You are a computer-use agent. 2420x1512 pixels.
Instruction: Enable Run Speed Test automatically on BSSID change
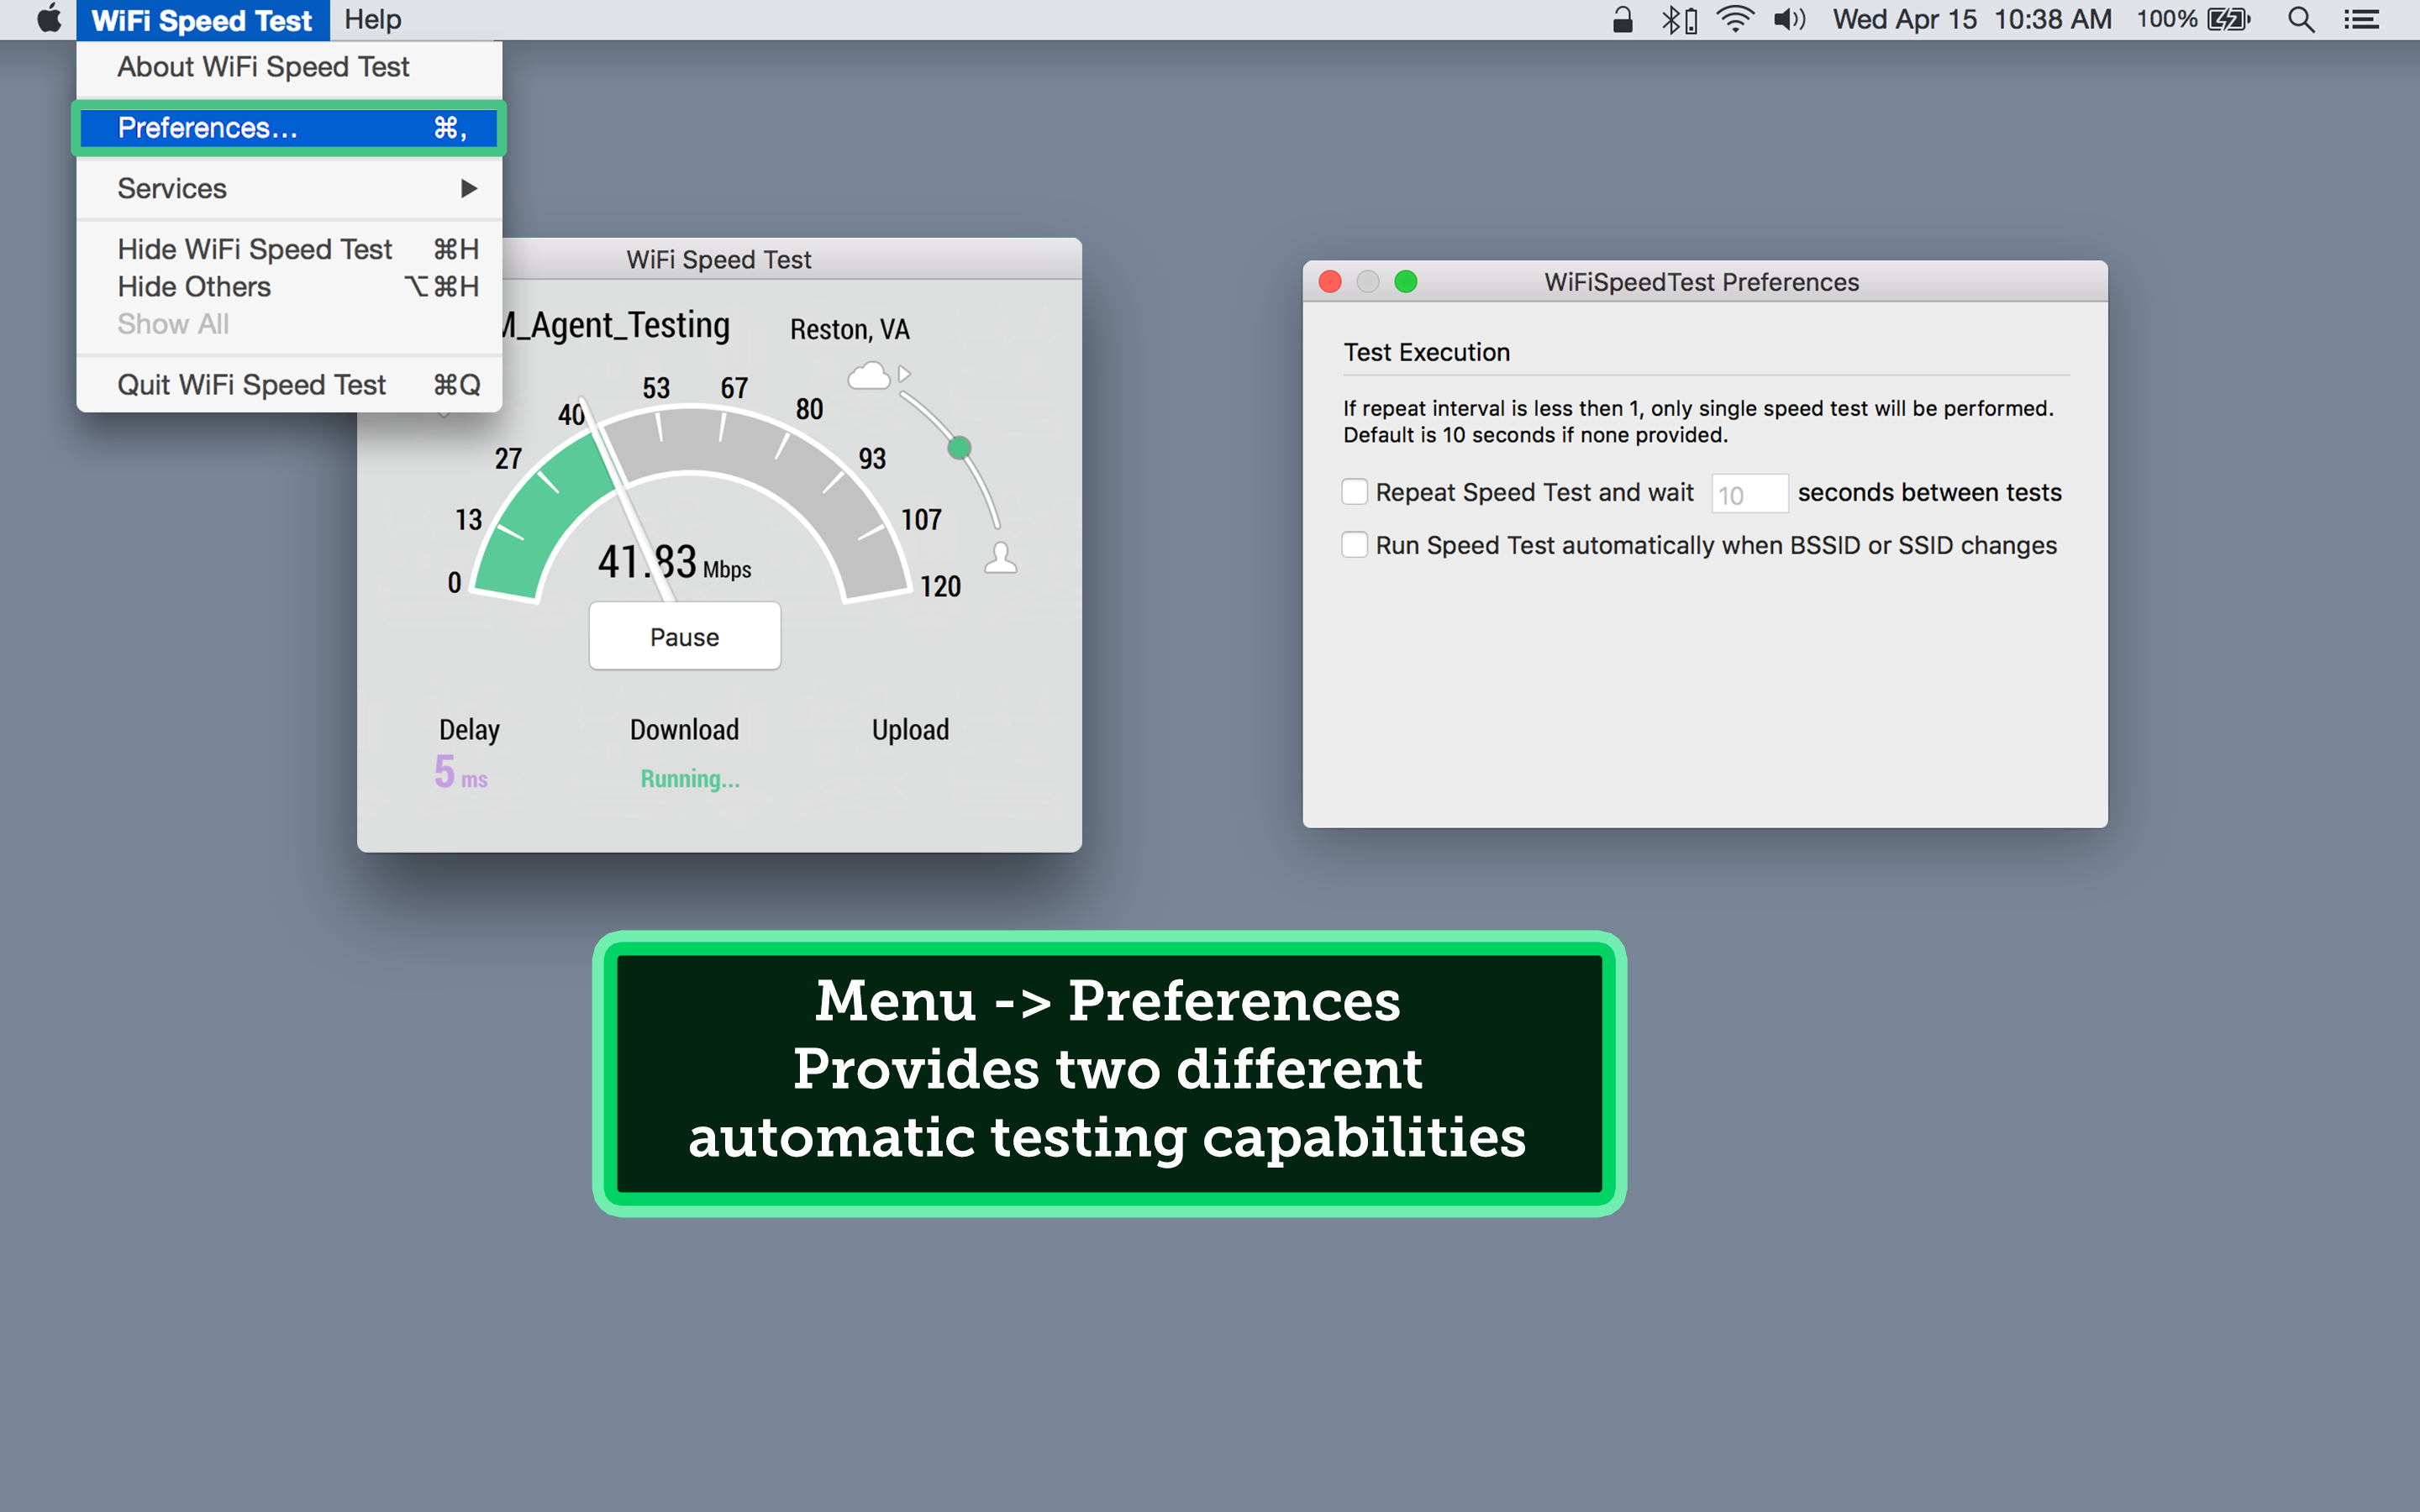pyautogui.click(x=1354, y=545)
